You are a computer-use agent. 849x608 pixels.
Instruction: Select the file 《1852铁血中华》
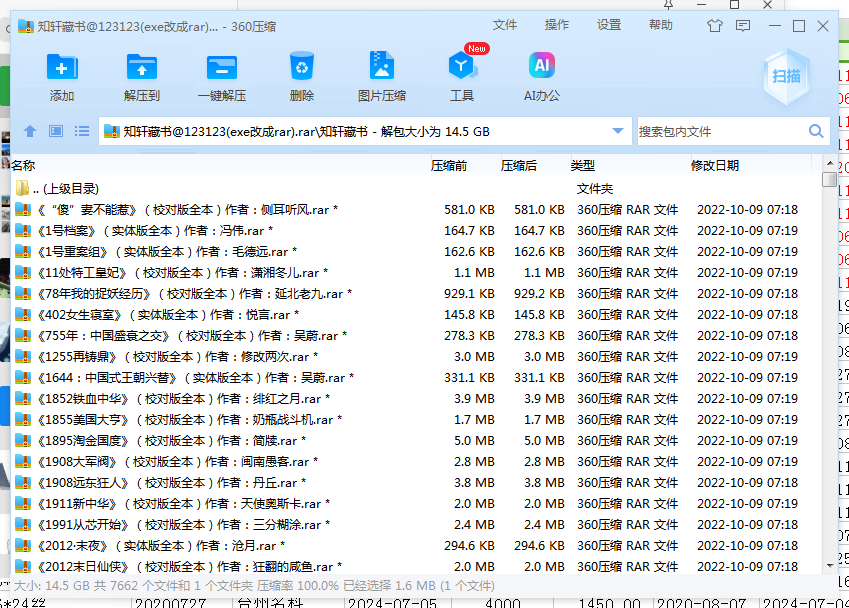(416, 399)
